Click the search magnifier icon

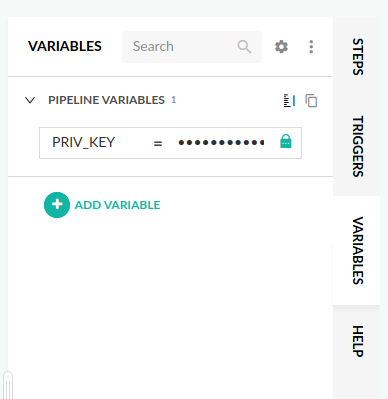point(244,47)
